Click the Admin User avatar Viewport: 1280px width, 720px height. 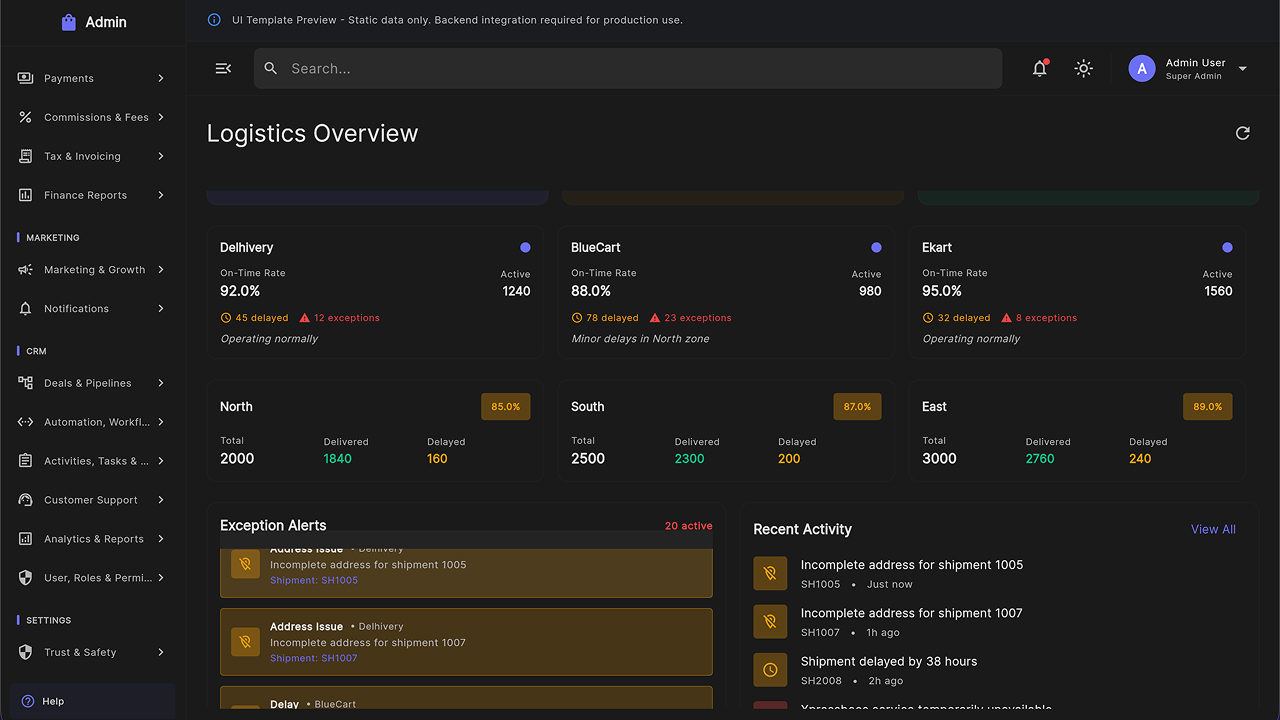(1142, 68)
